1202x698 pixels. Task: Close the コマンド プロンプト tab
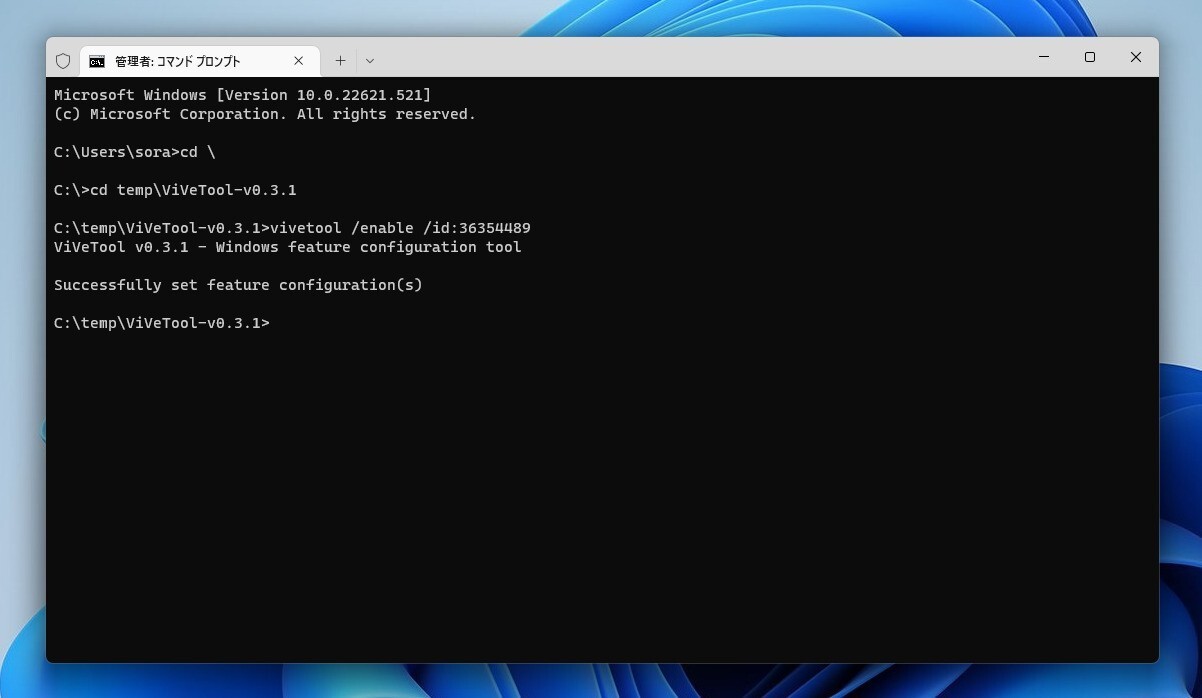click(x=298, y=61)
